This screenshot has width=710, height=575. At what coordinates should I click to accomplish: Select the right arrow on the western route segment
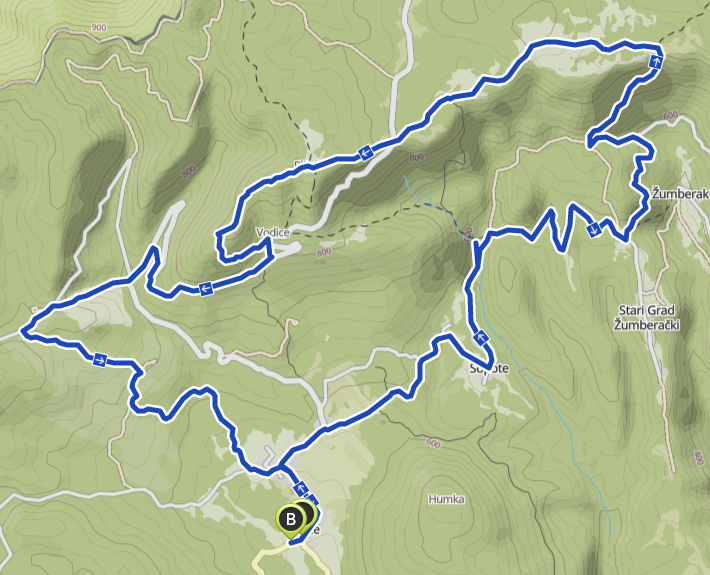(100, 360)
